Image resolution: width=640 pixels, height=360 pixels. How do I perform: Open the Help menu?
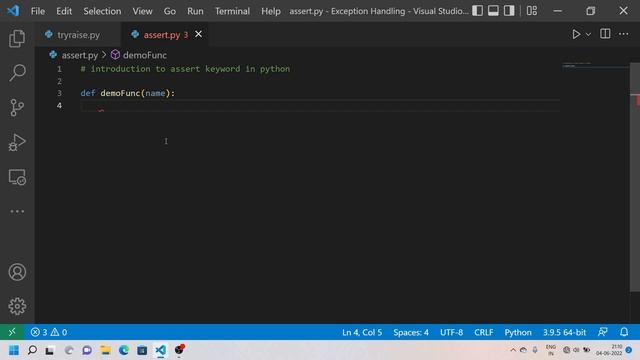tap(271, 11)
